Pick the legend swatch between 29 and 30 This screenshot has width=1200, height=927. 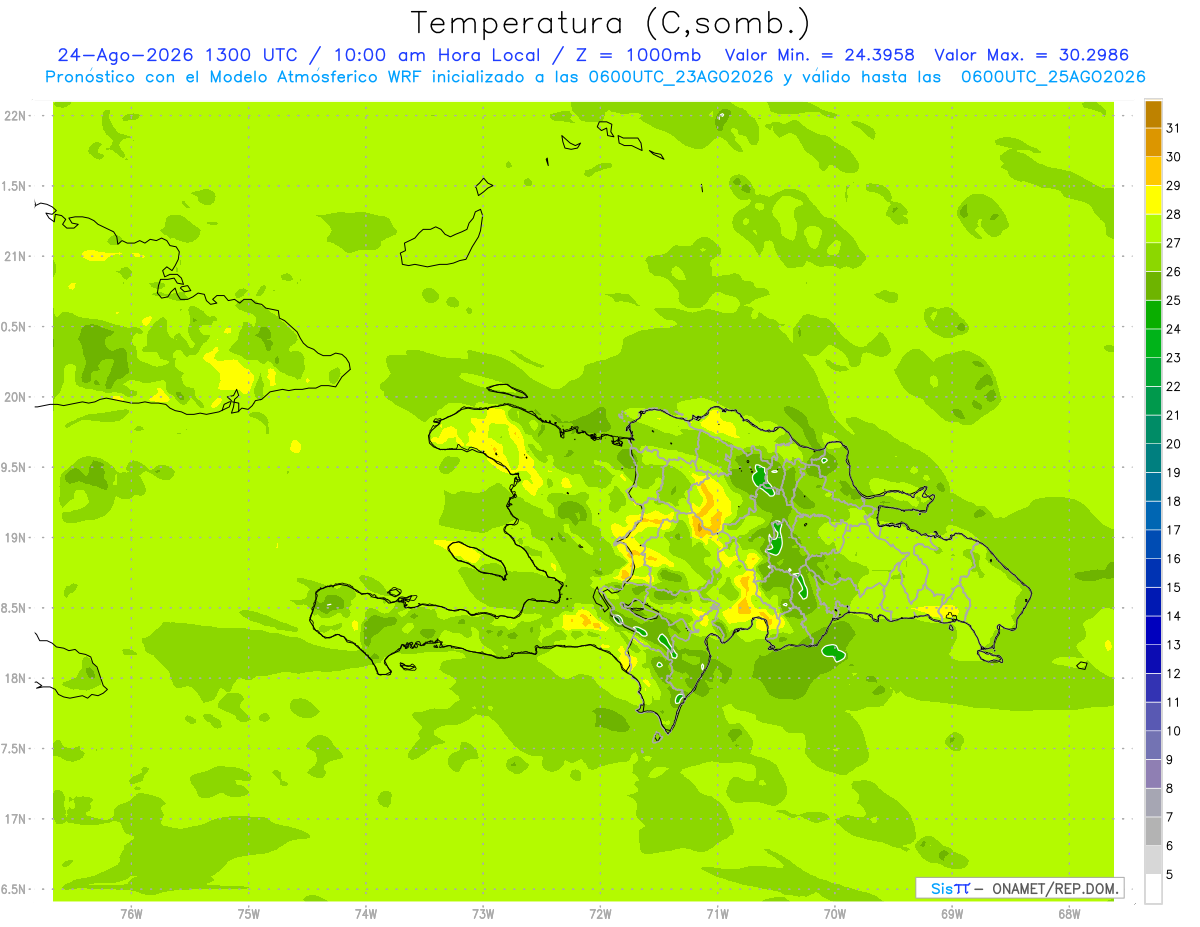point(1153,172)
